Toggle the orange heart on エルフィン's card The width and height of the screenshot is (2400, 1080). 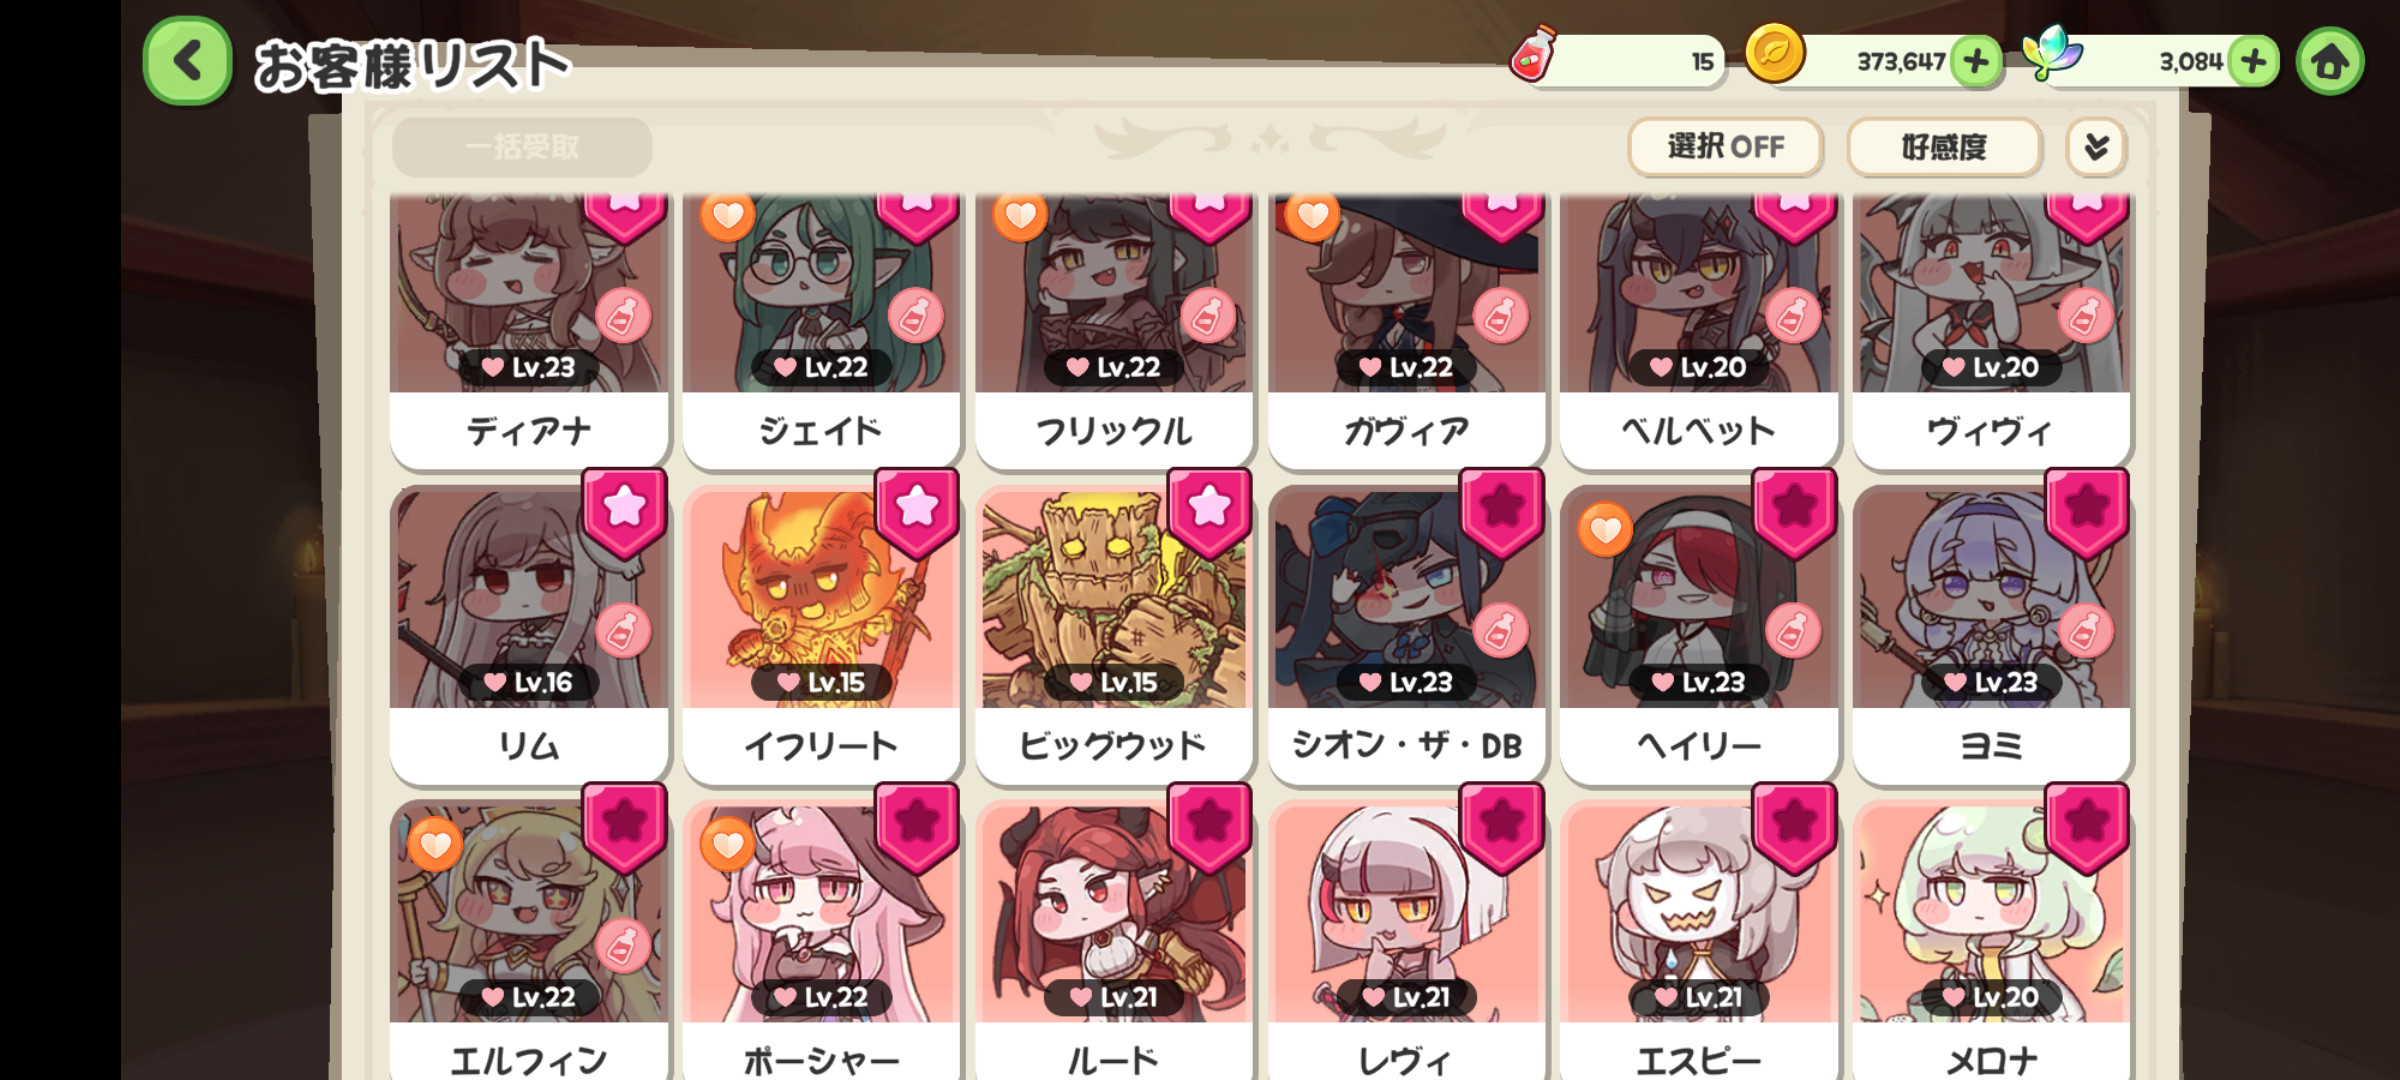click(435, 844)
